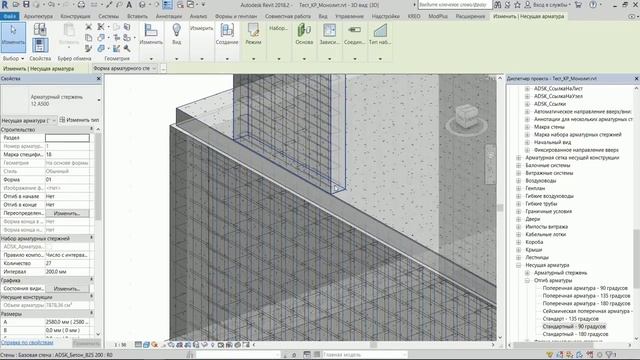Open the Измерить tool panel

pyautogui.click(x=202, y=28)
